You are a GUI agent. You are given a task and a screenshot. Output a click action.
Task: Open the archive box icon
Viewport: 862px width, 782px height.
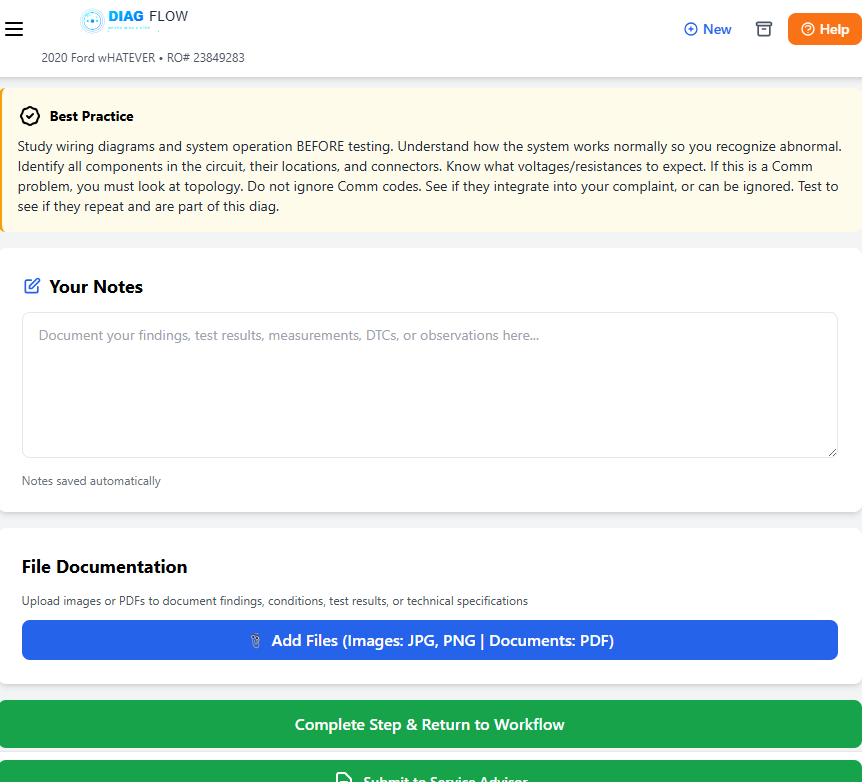coord(764,29)
